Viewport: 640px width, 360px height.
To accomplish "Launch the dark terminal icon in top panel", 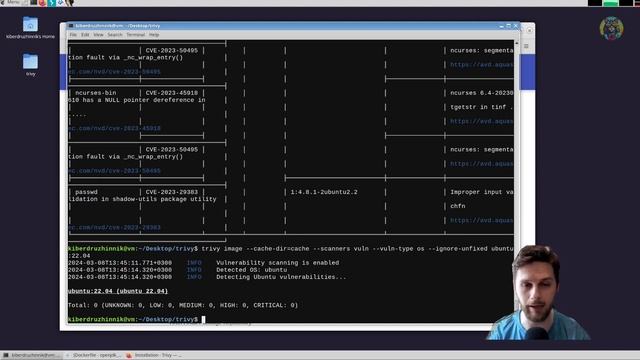I will click(33, 2).
